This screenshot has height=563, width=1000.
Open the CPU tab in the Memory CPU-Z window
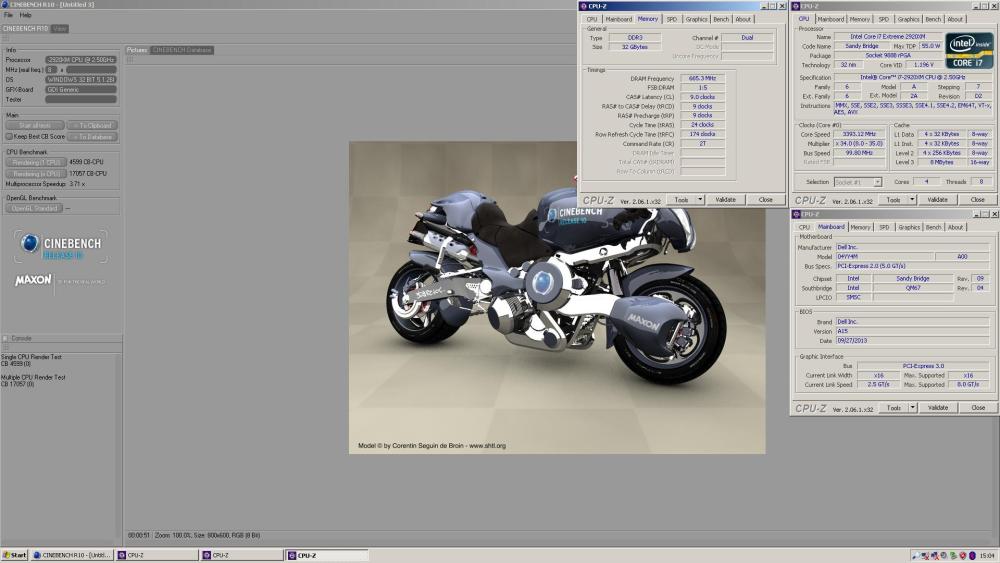click(x=592, y=19)
